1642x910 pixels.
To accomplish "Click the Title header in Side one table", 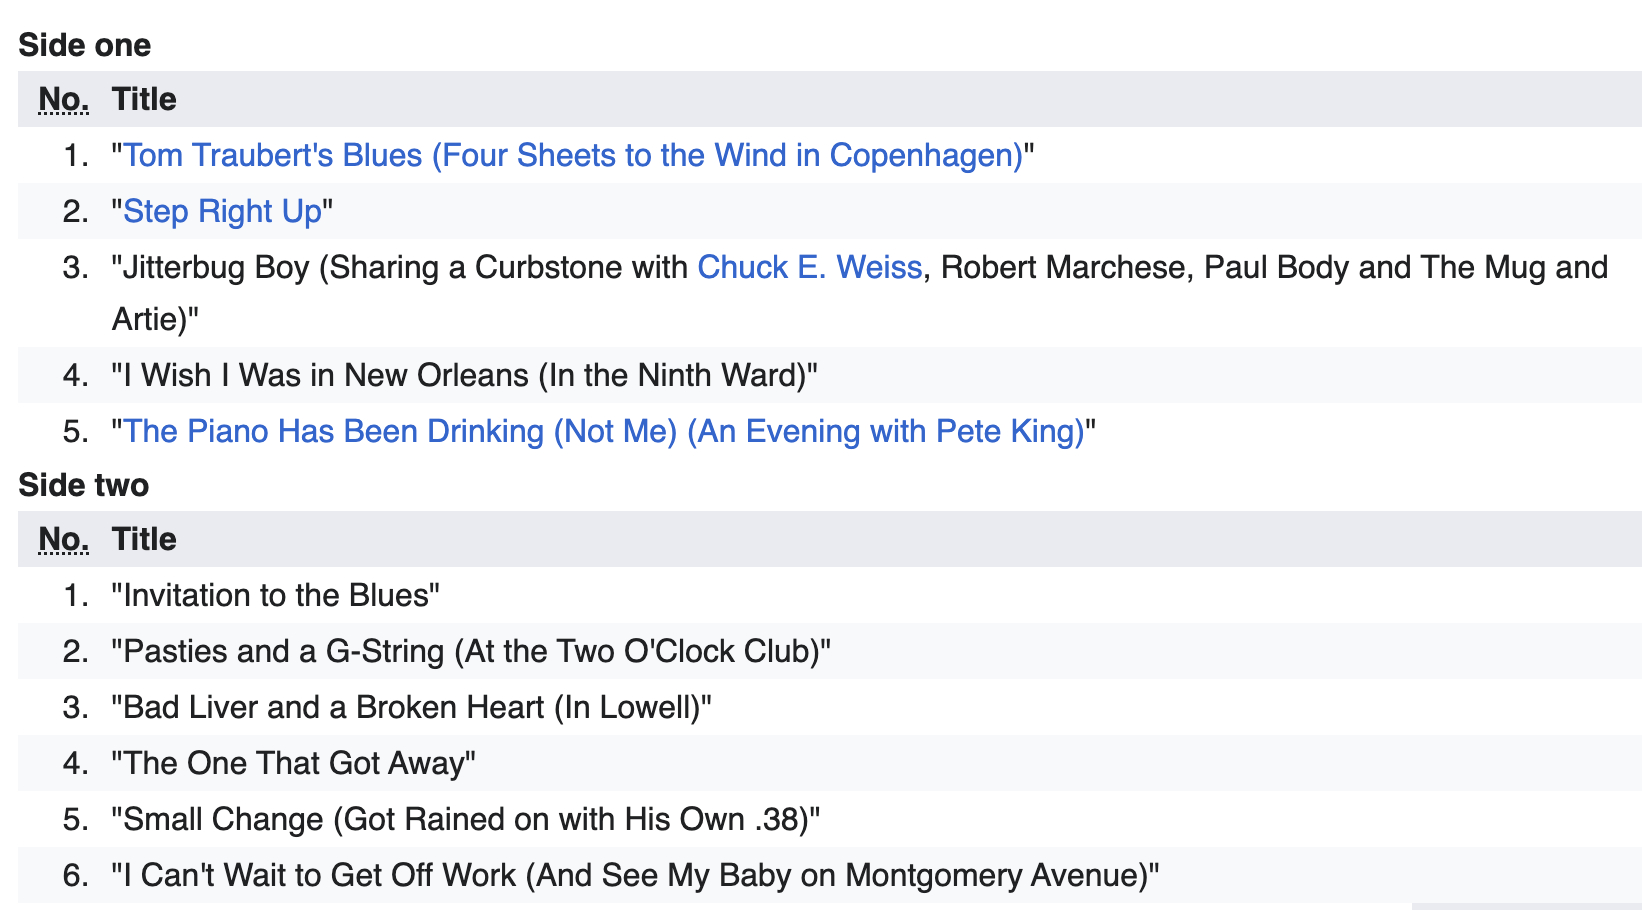I will coord(144,100).
